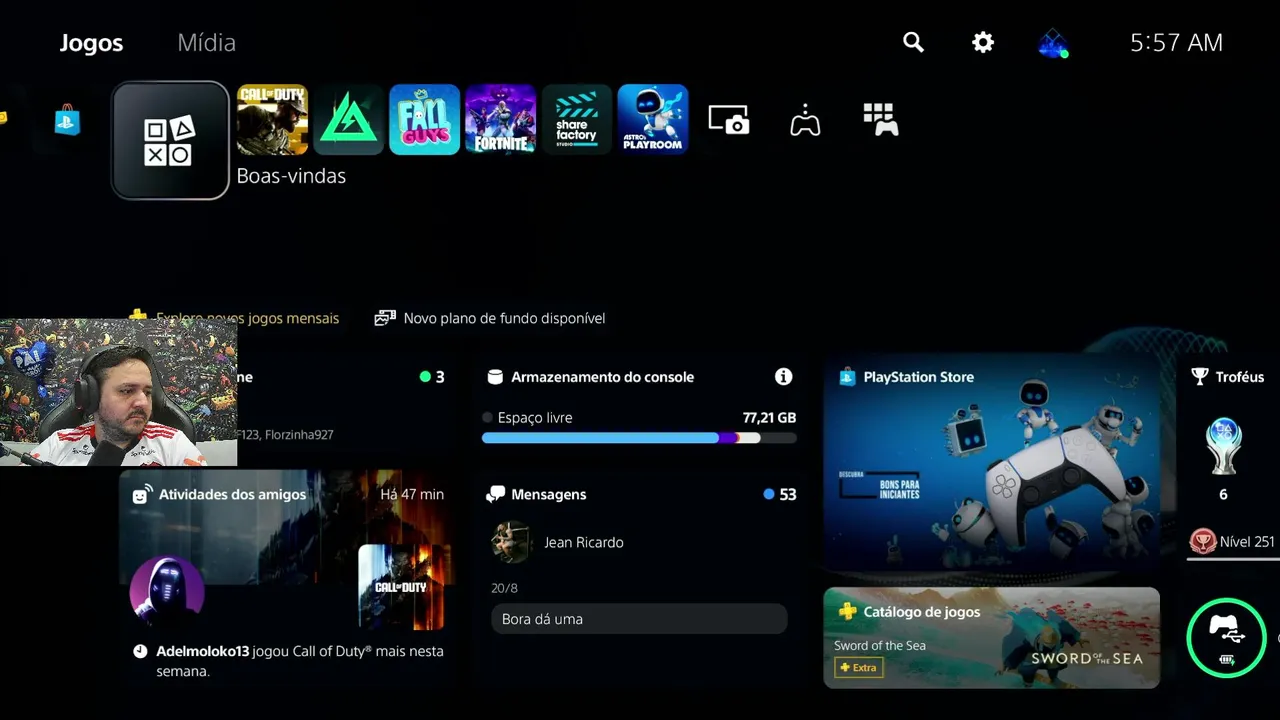This screenshot has width=1280, height=720.
Task: Click the Sword of the Sea title
Action: (880, 645)
